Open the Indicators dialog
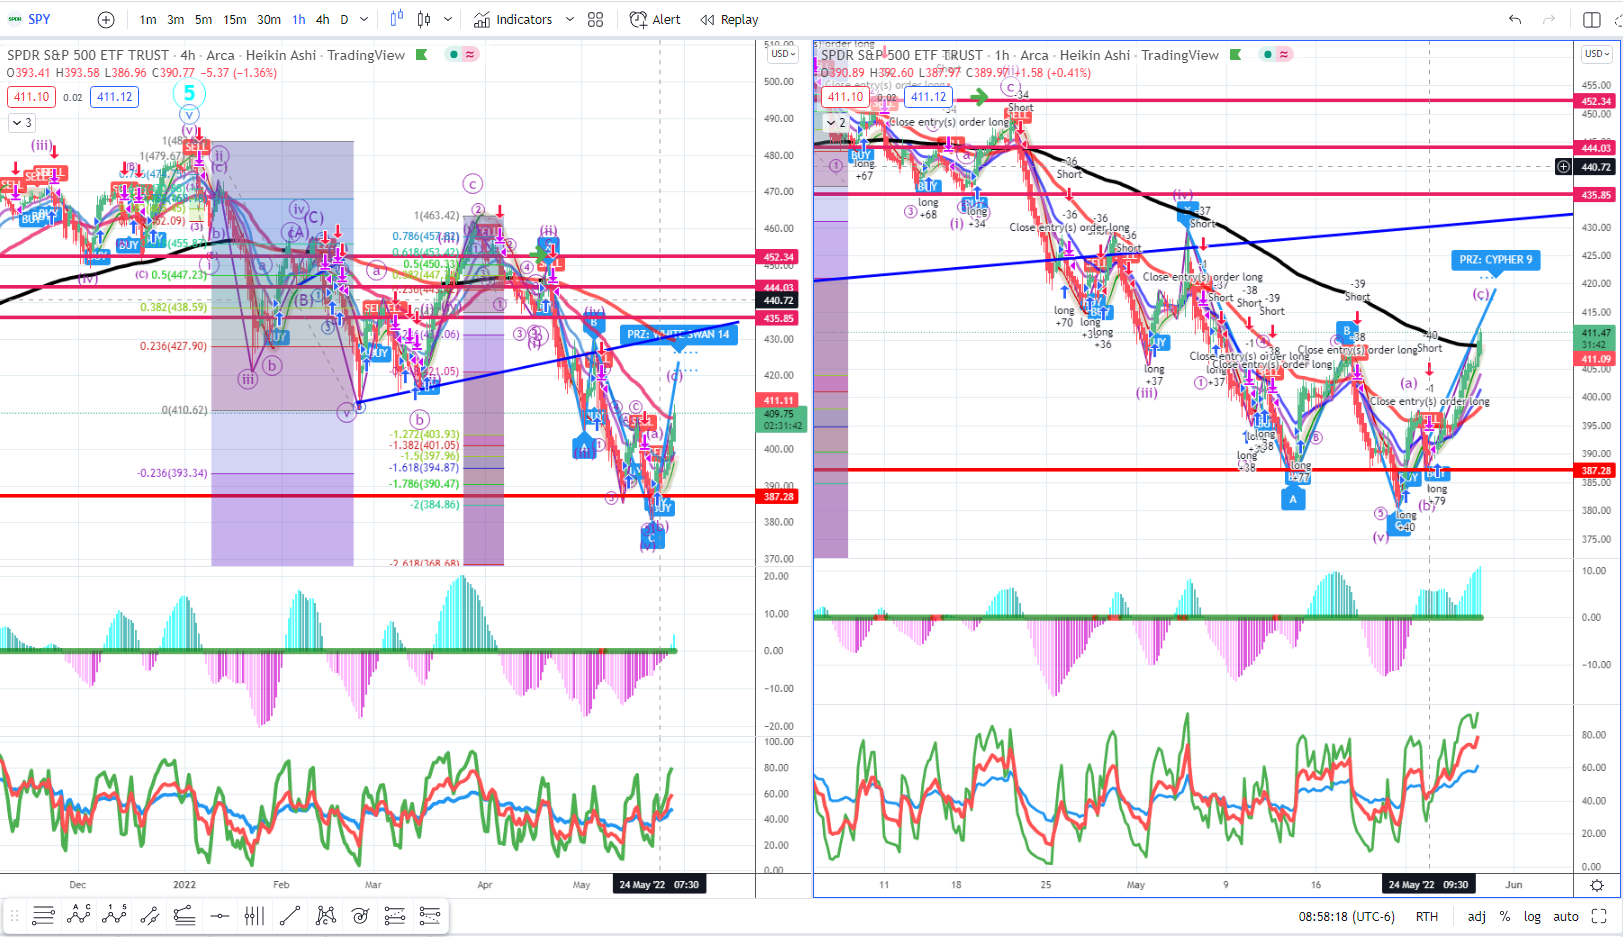 (513, 19)
